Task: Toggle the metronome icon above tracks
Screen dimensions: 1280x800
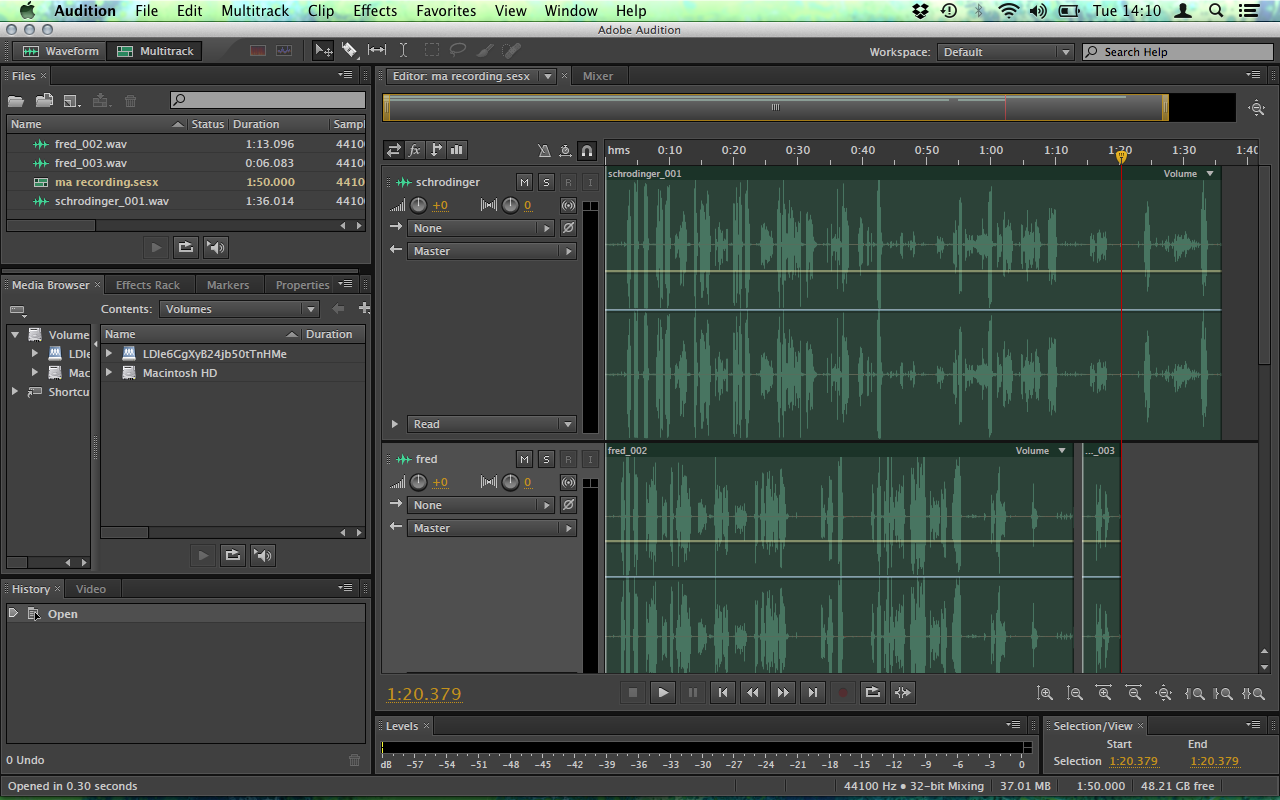Action: click(544, 151)
